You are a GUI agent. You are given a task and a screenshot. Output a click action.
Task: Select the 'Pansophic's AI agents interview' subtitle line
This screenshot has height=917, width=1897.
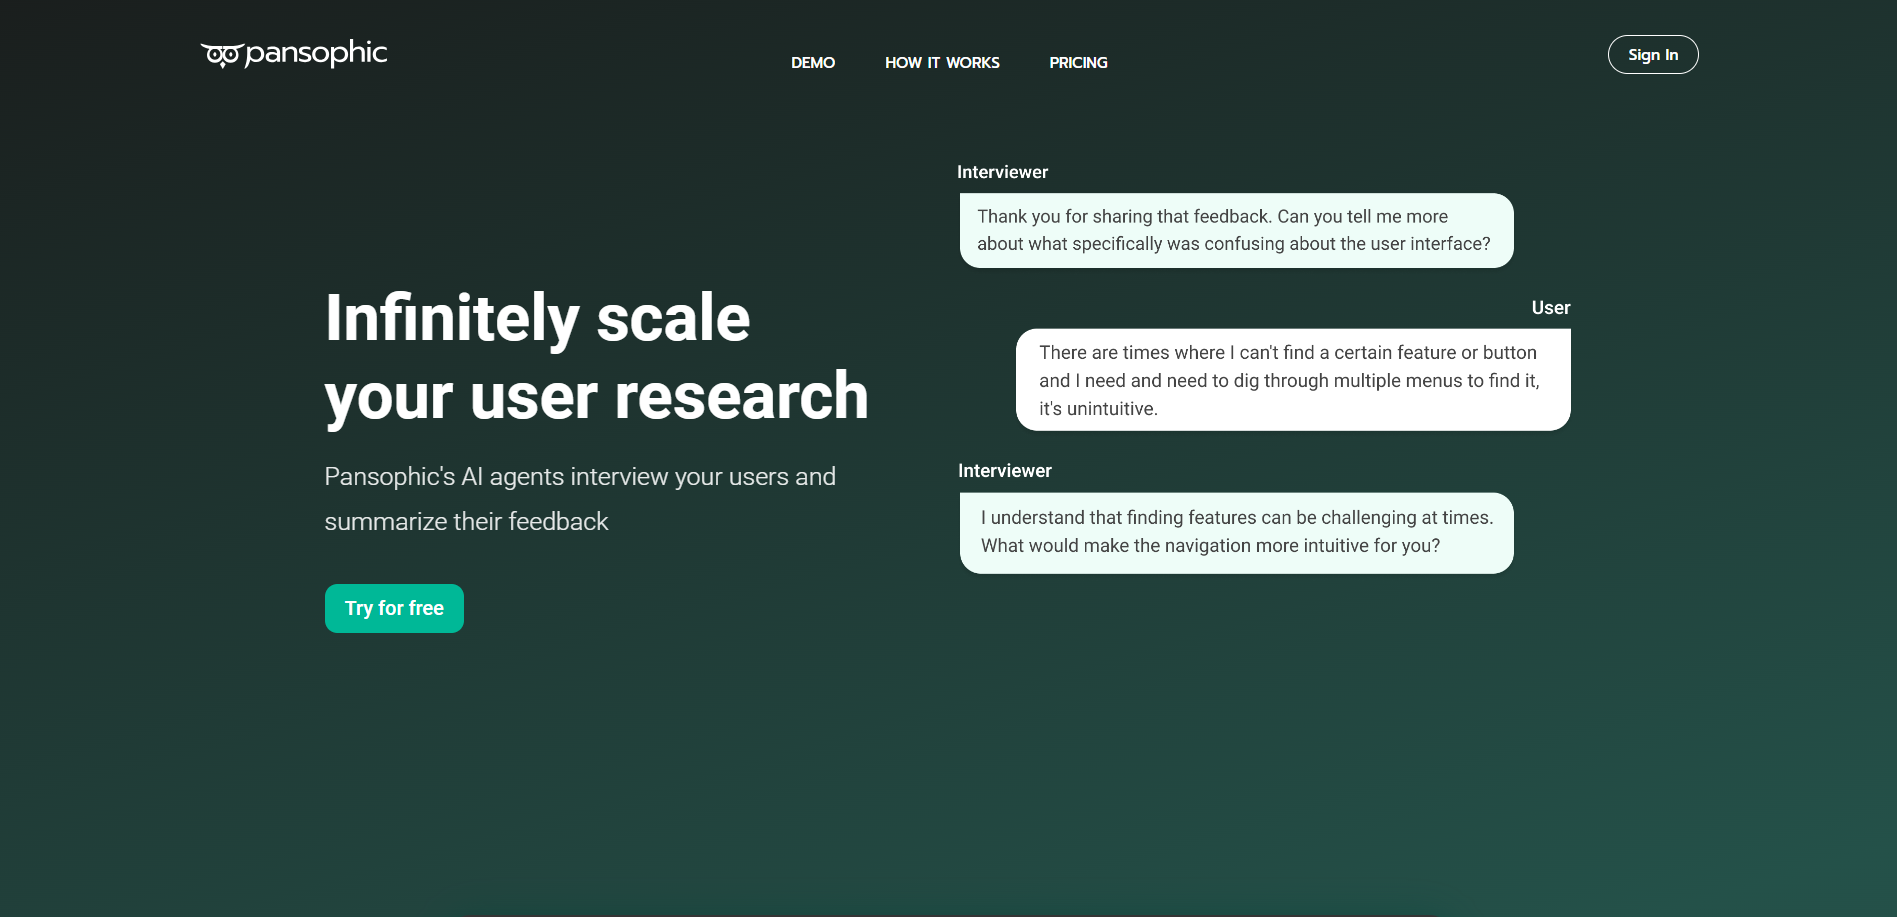(x=579, y=477)
